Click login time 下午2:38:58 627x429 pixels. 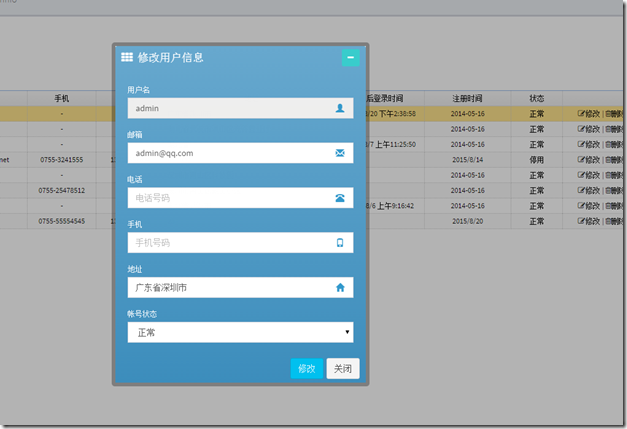click(397, 114)
